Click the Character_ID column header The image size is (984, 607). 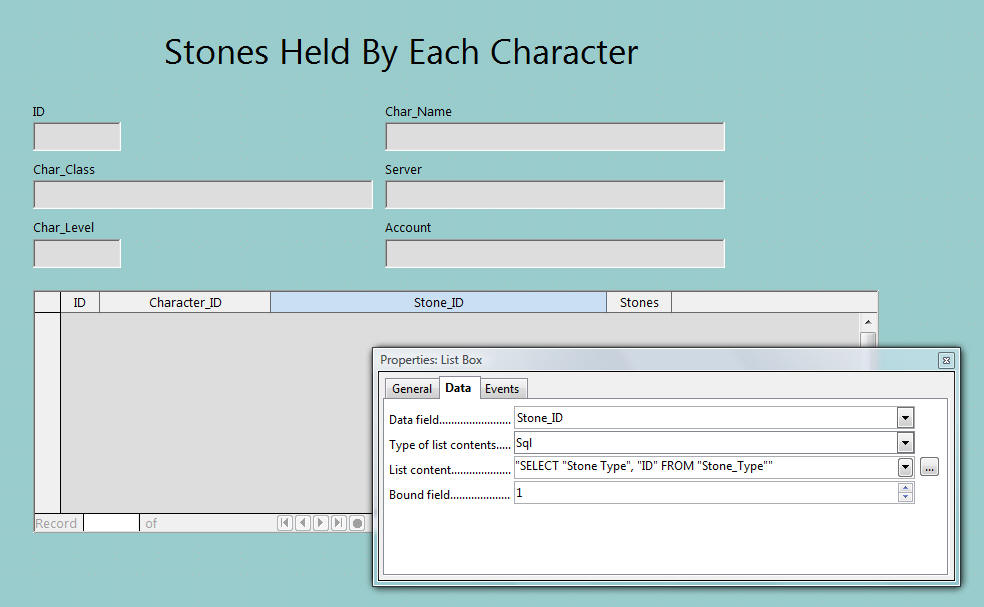click(185, 302)
